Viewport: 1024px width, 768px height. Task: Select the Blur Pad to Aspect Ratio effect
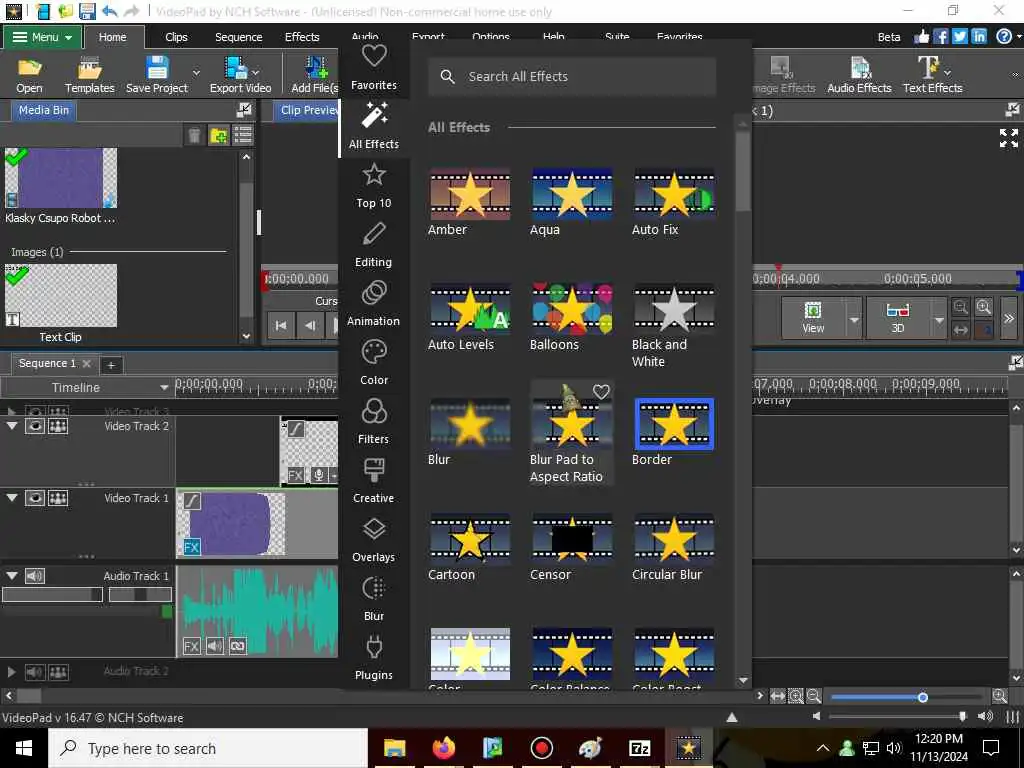pyautogui.click(x=572, y=426)
